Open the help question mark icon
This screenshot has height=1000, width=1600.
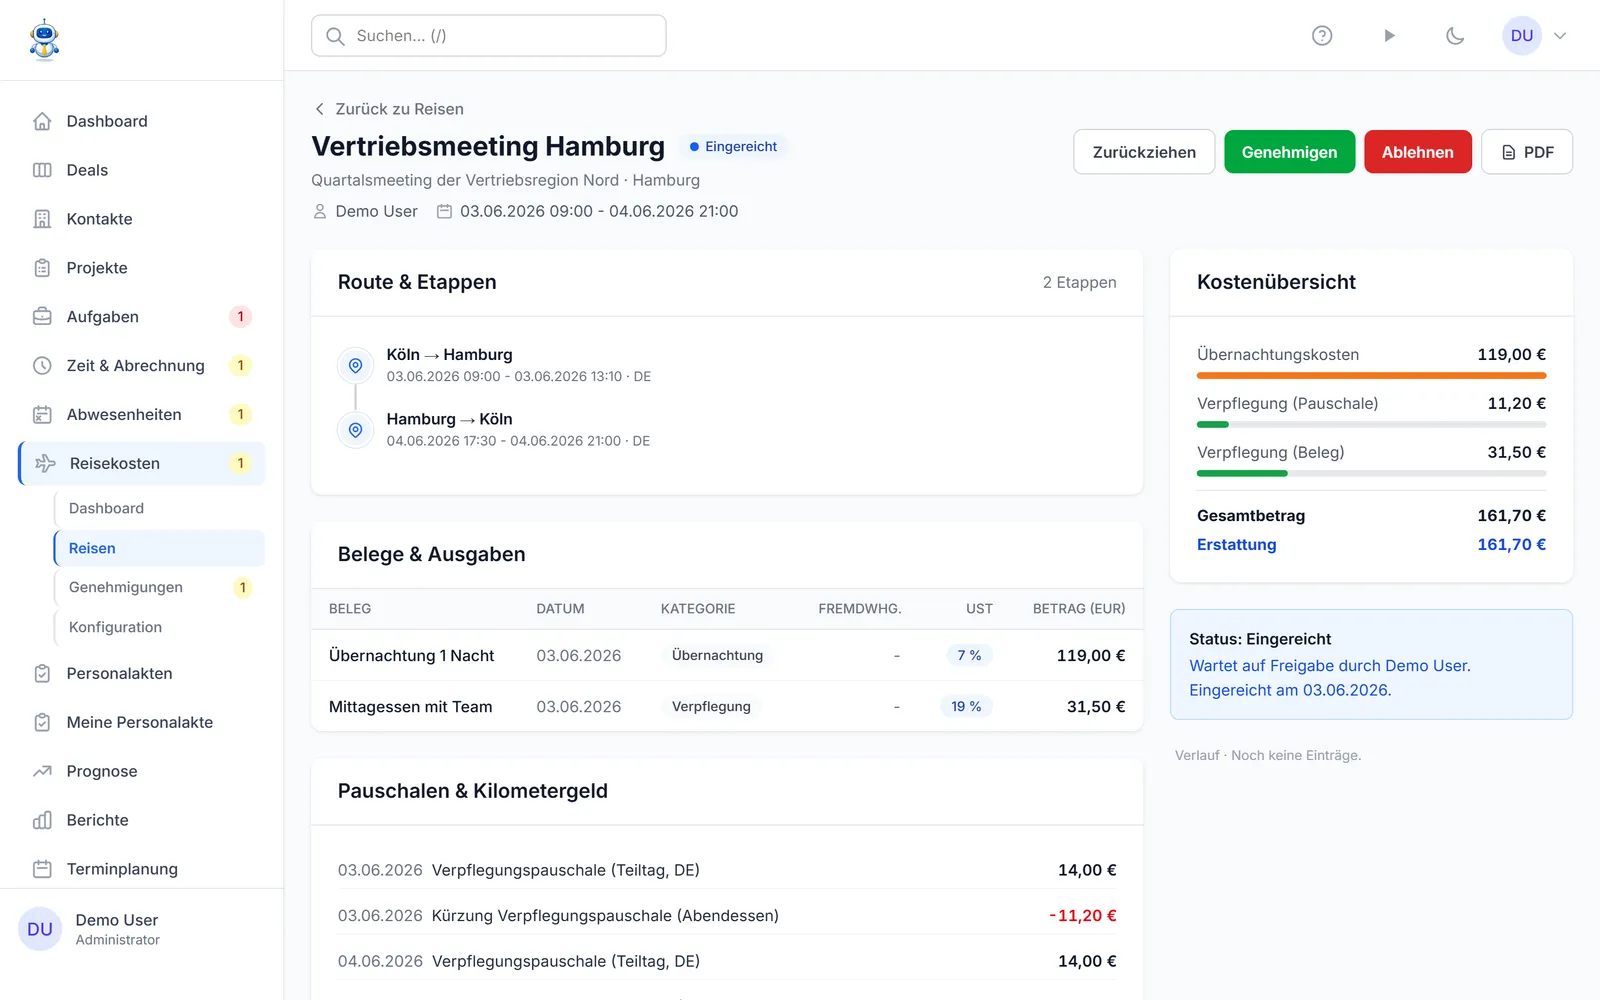tap(1322, 36)
